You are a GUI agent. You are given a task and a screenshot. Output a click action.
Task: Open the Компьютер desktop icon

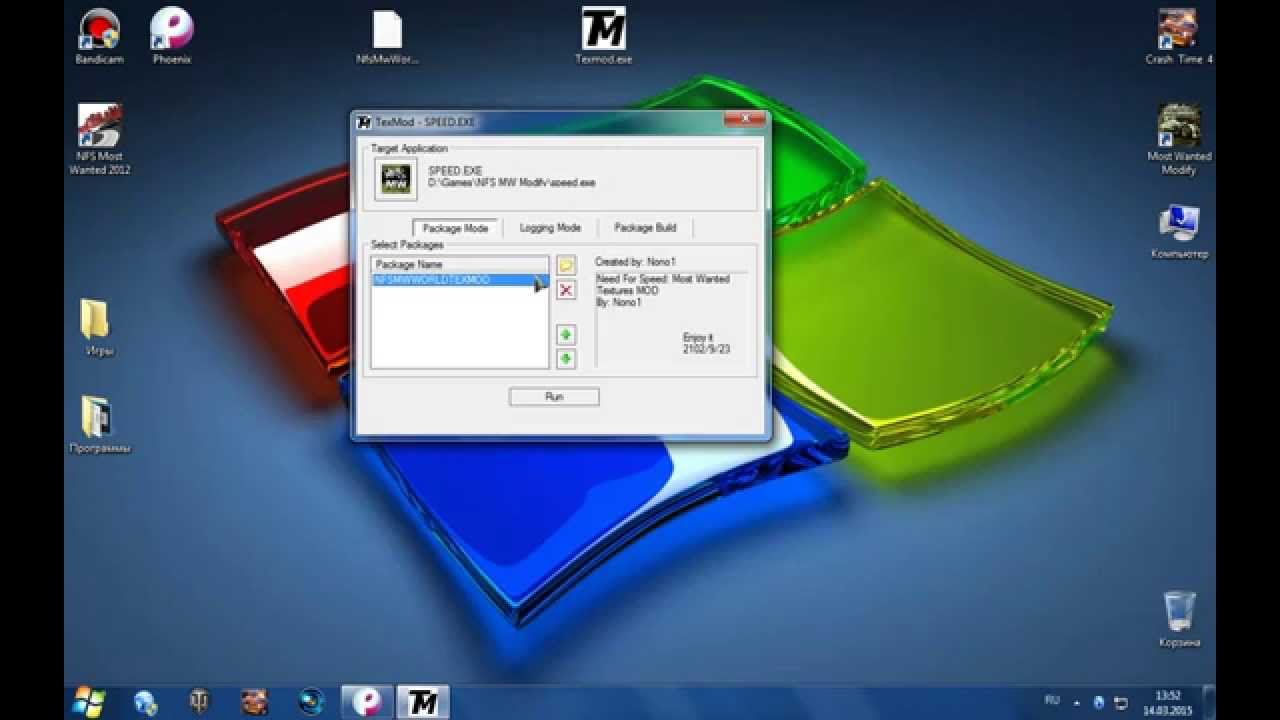(x=1179, y=232)
